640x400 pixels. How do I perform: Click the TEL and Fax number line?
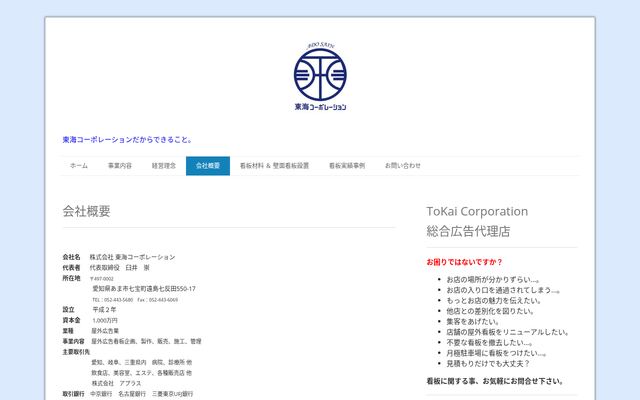click(135, 300)
